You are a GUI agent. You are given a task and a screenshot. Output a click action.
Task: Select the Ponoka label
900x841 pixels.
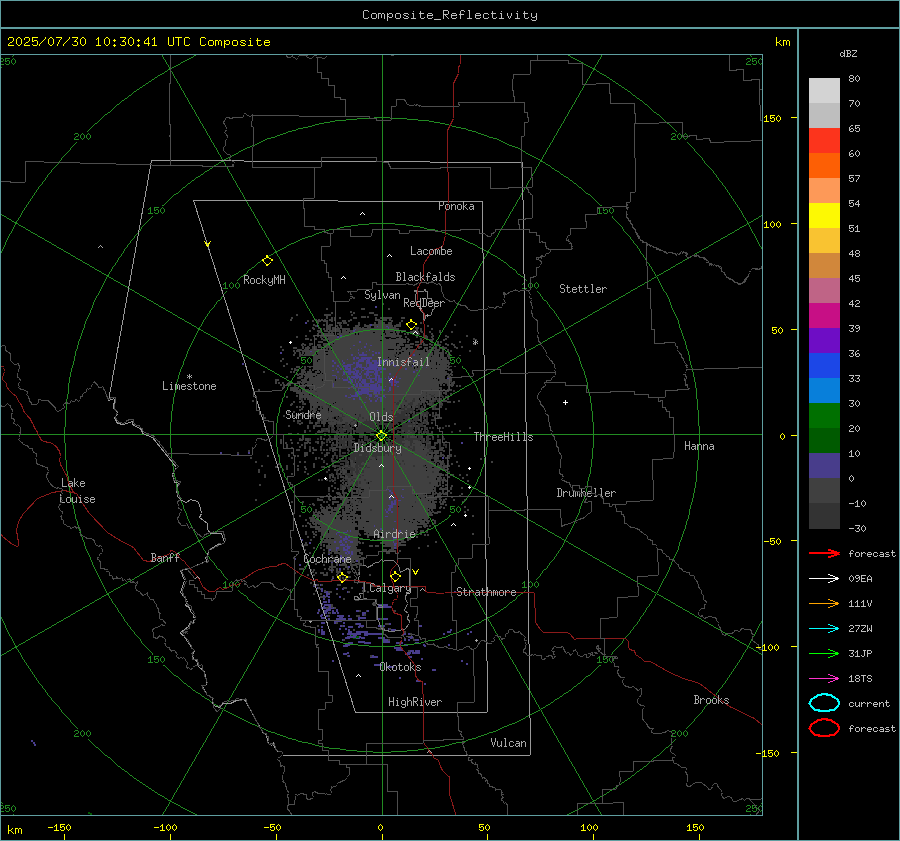tap(456, 206)
